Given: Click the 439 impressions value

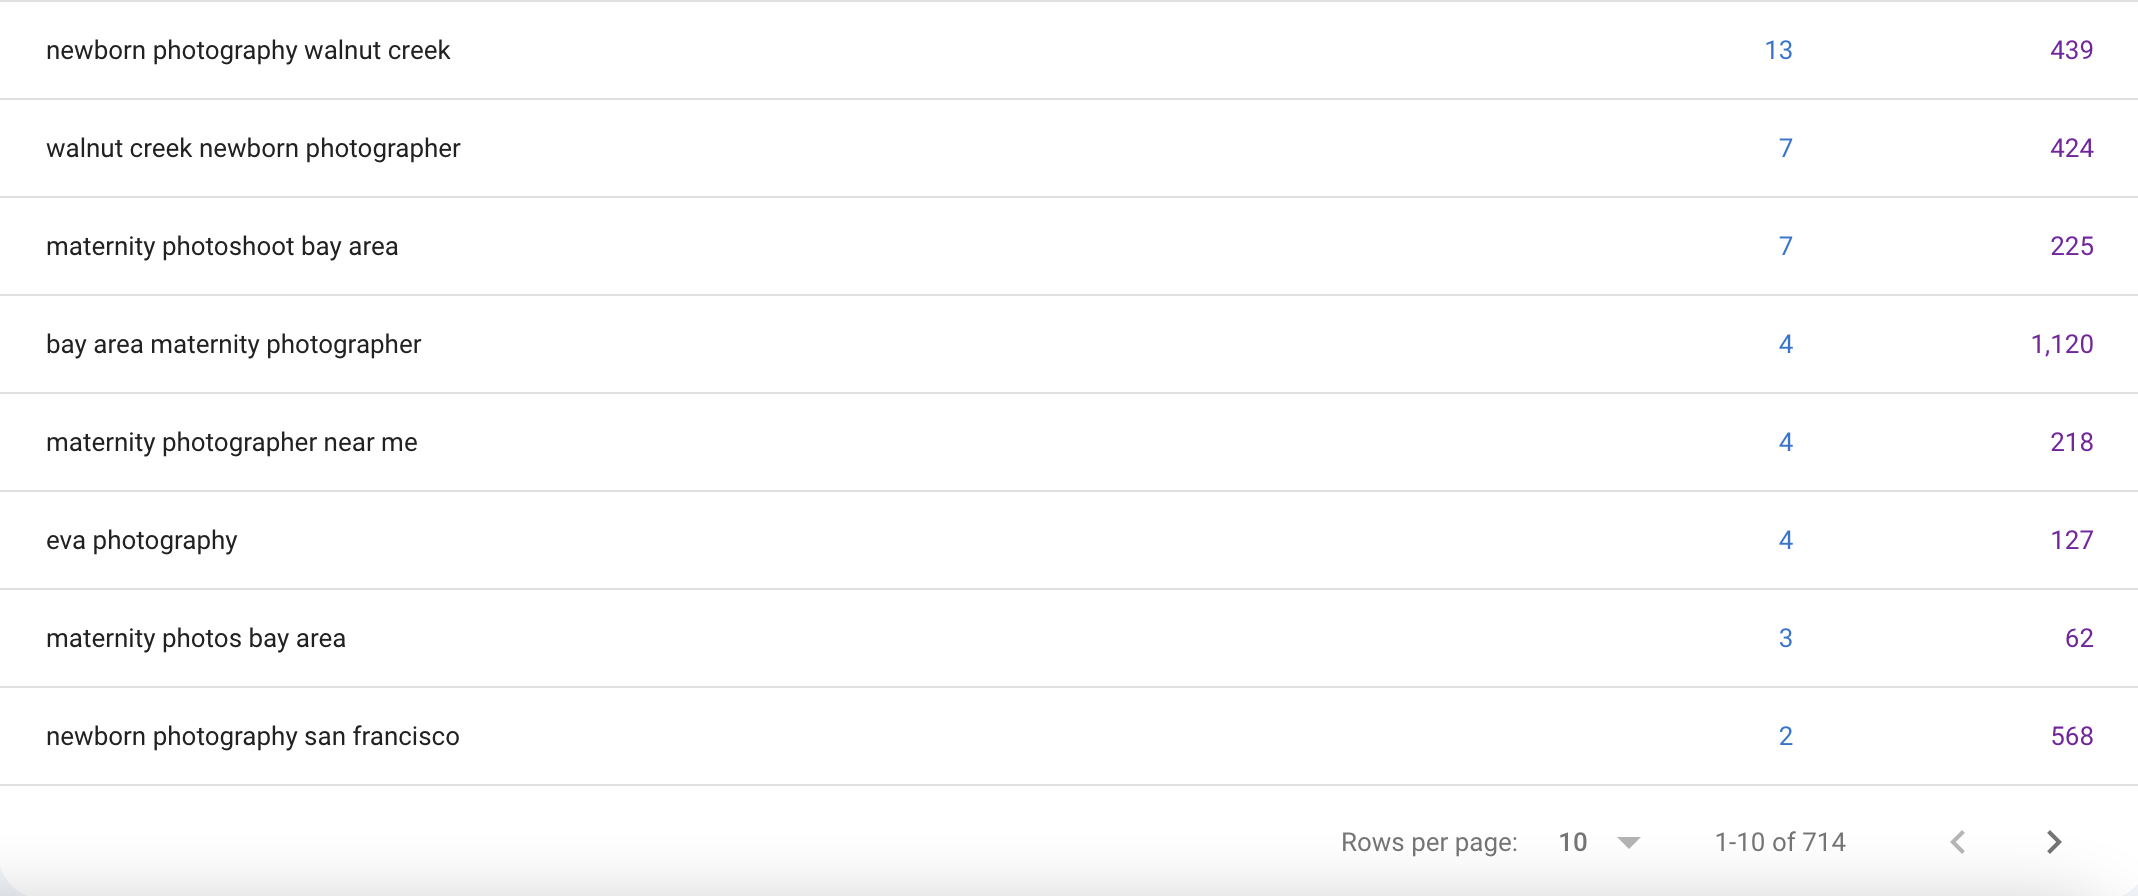Looking at the screenshot, I should click(x=2071, y=50).
